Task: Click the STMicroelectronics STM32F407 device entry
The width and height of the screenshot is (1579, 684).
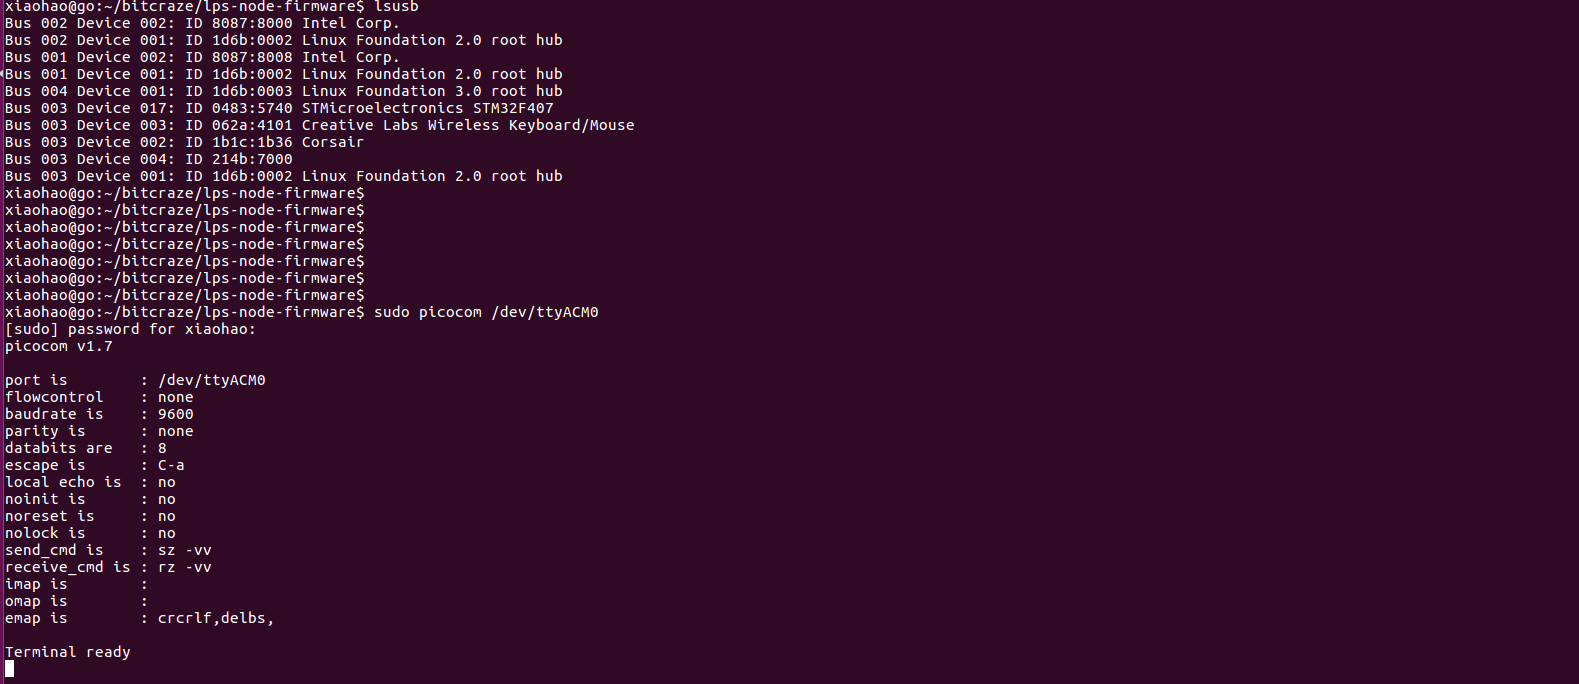Action: [x=427, y=108]
